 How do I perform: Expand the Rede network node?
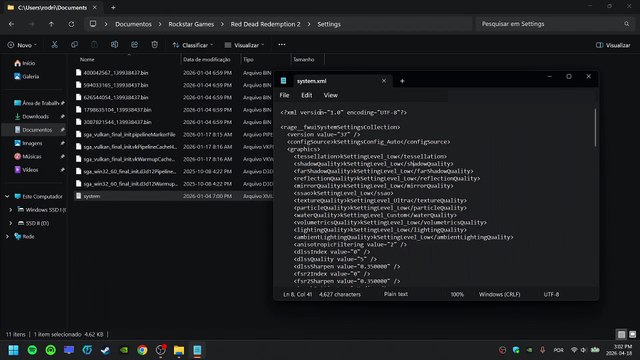(7, 236)
